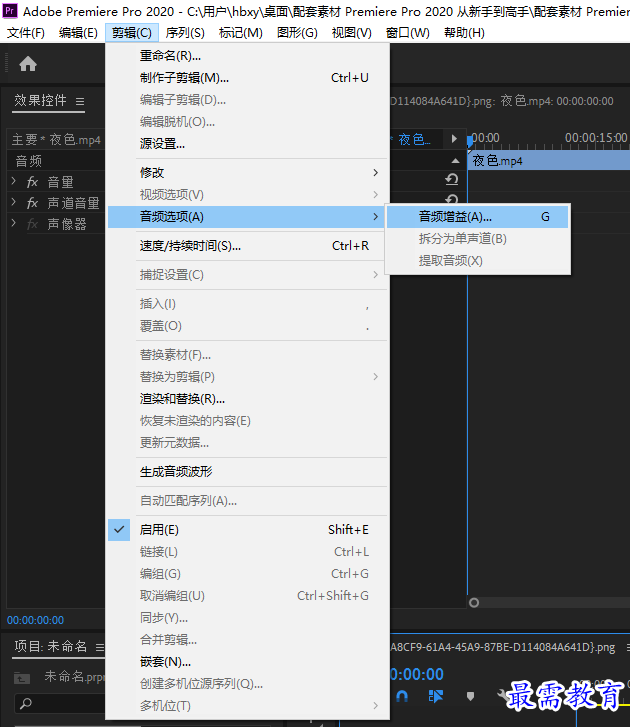Open the 视图(V) menu
The height and width of the screenshot is (727, 630).
click(352, 33)
